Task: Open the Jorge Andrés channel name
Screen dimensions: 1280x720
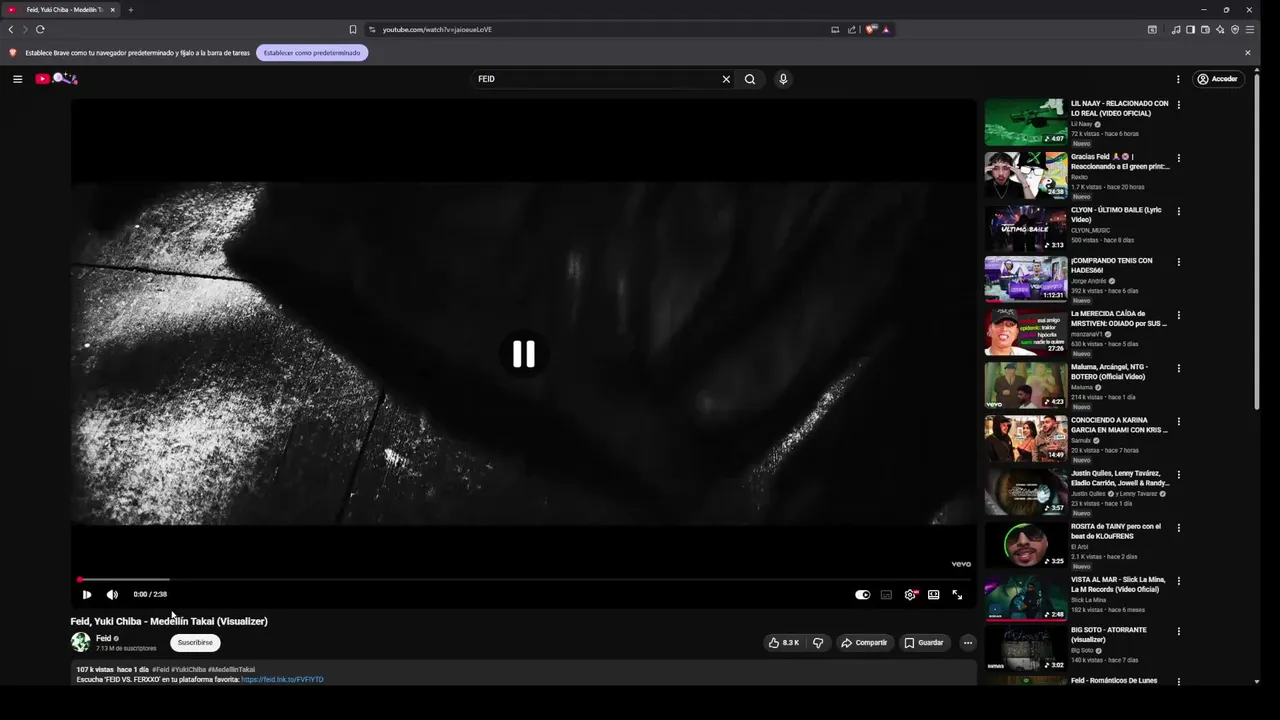Action: 1089,281
